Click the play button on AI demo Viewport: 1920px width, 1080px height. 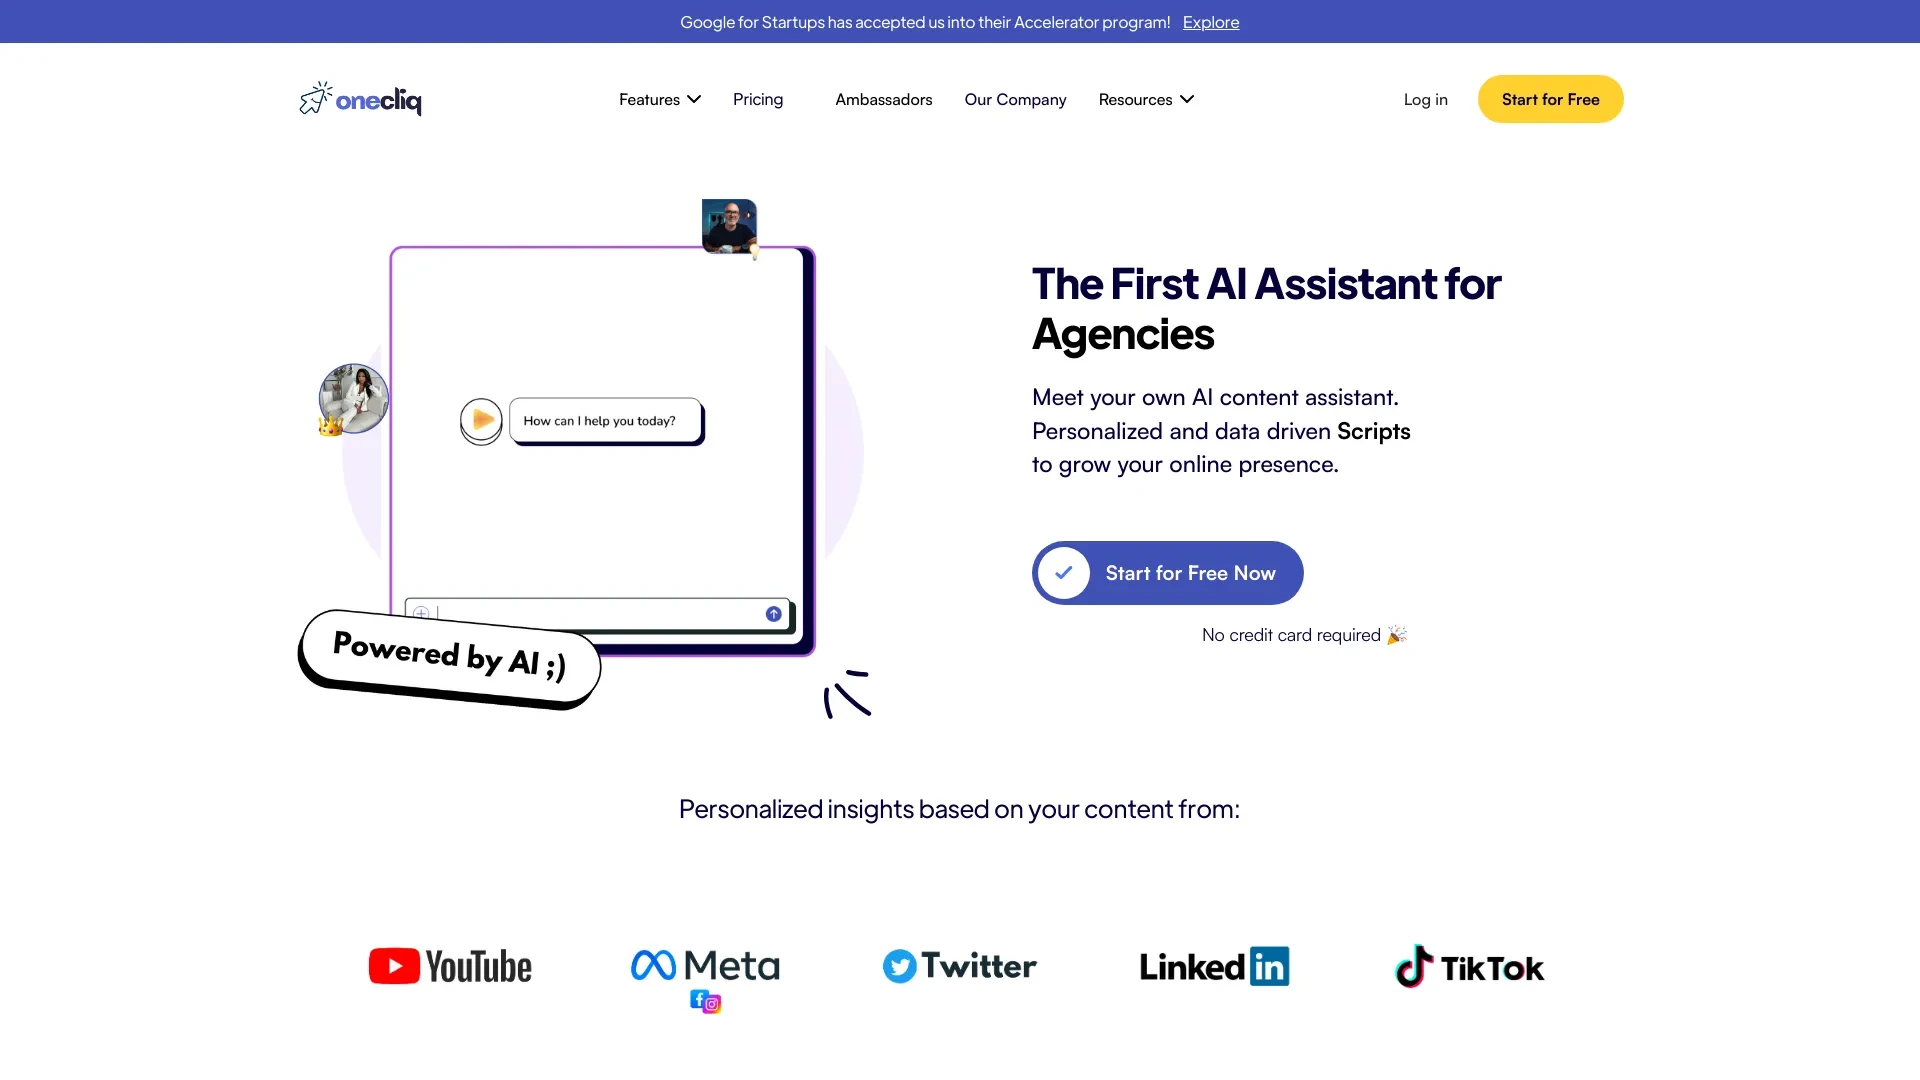tap(480, 418)
